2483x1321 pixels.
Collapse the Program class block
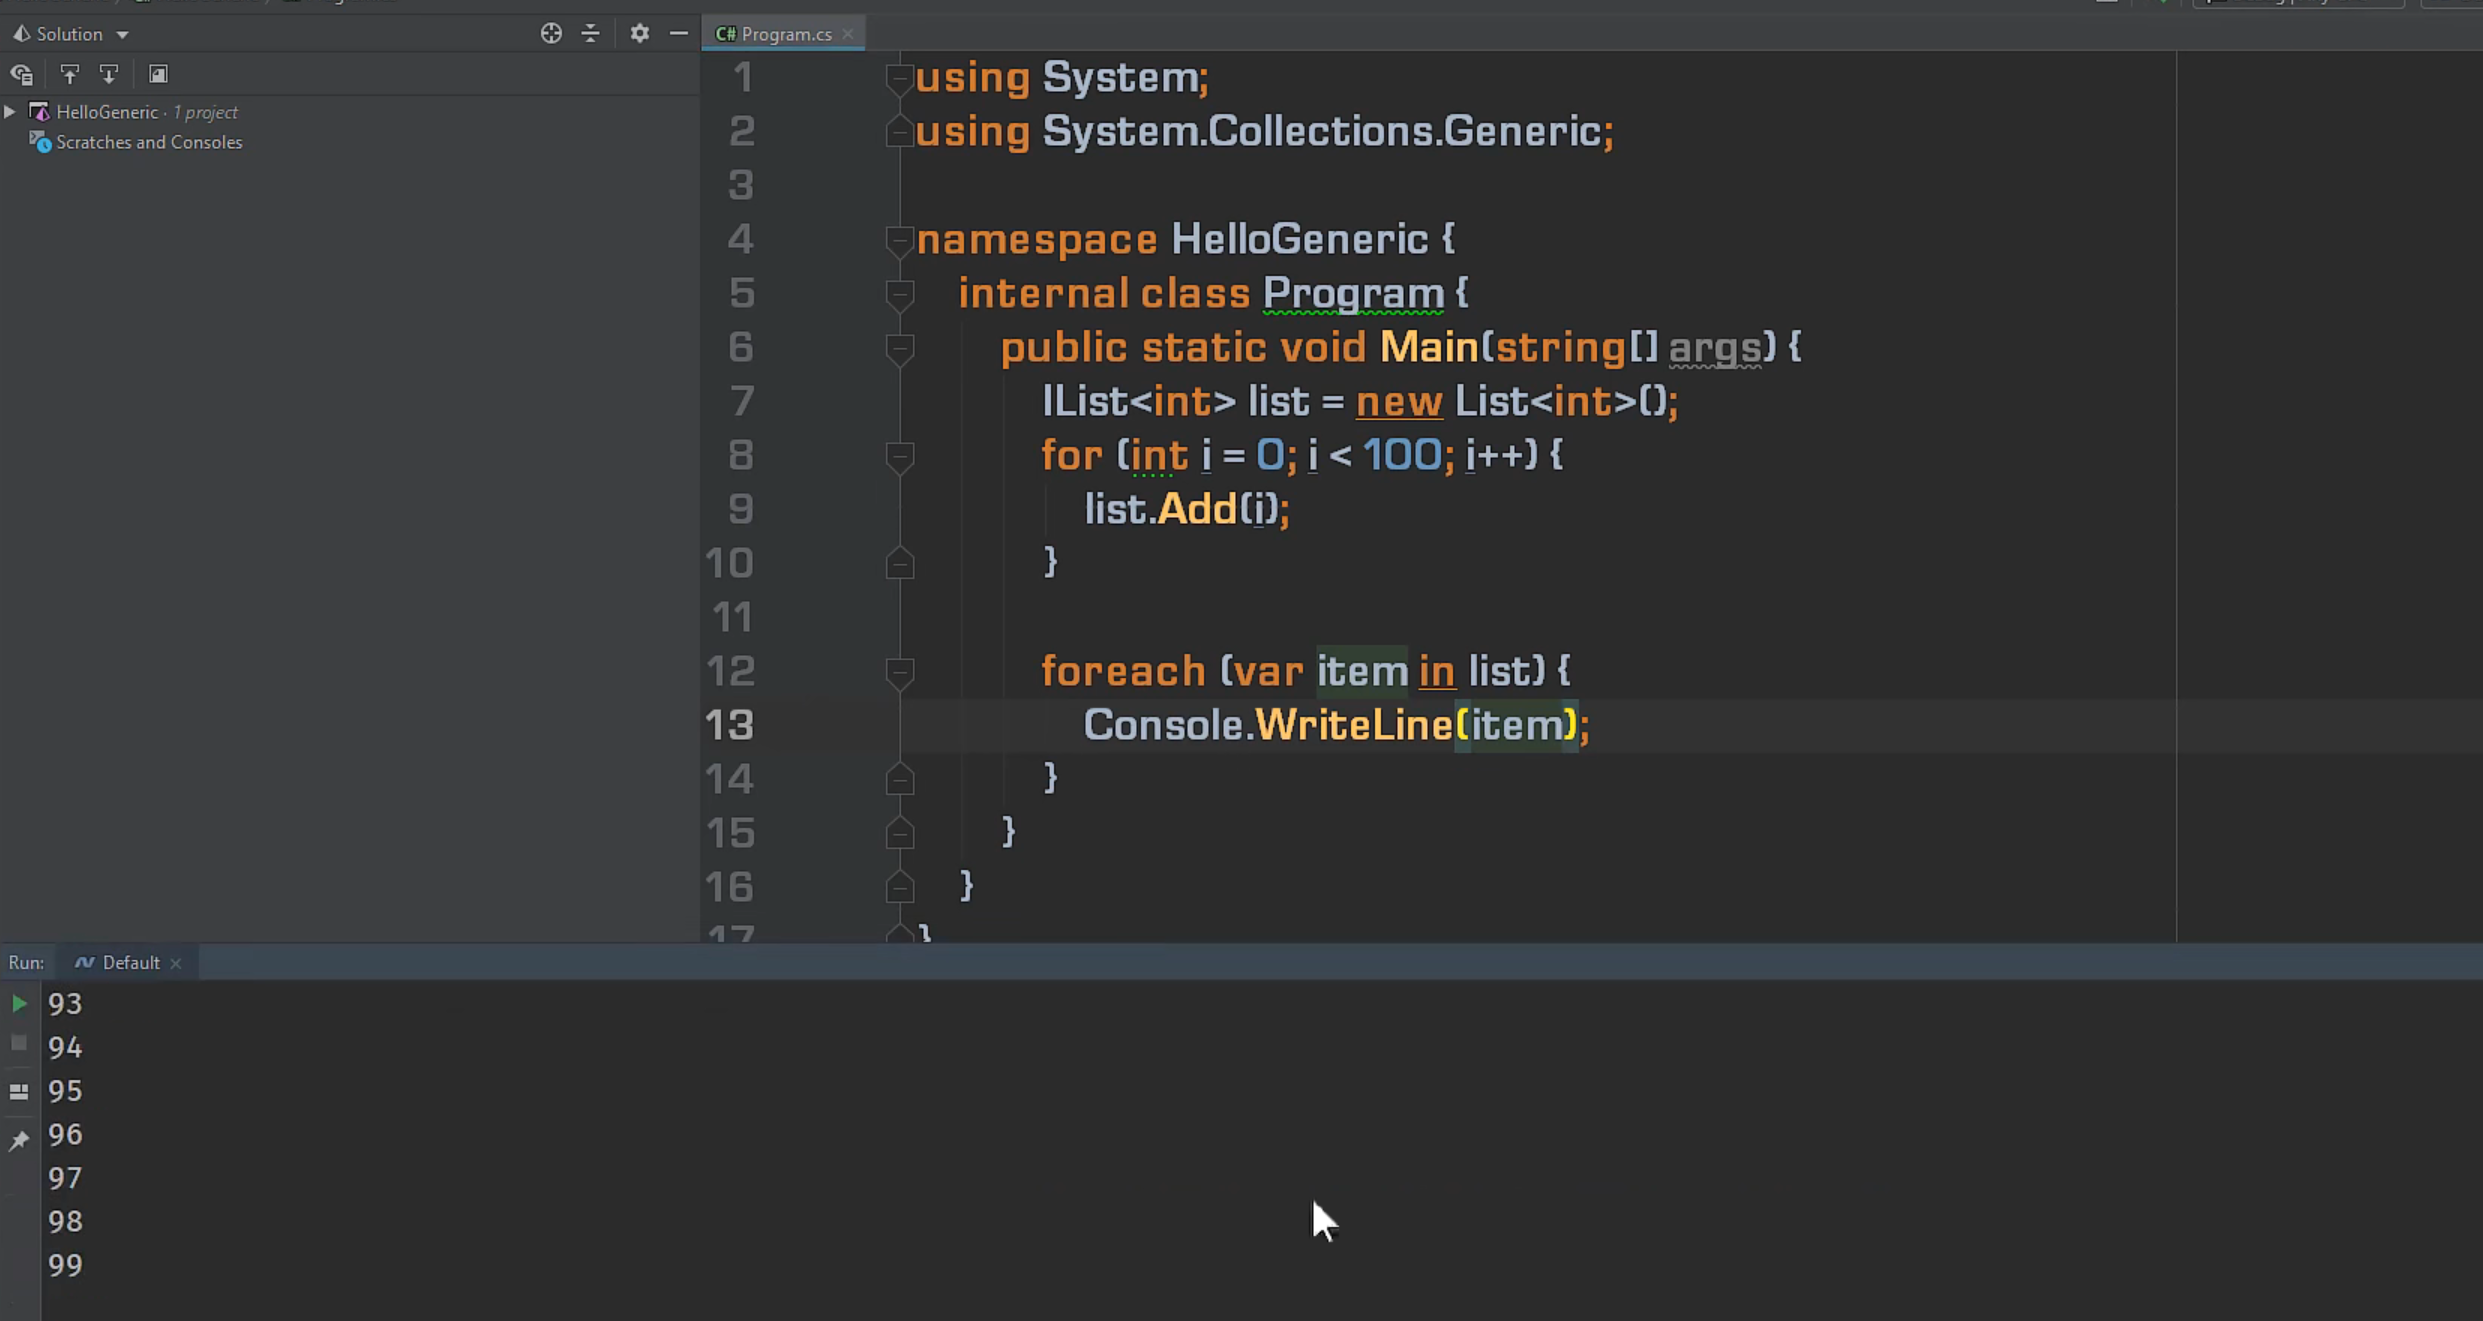tap(900, 294)
